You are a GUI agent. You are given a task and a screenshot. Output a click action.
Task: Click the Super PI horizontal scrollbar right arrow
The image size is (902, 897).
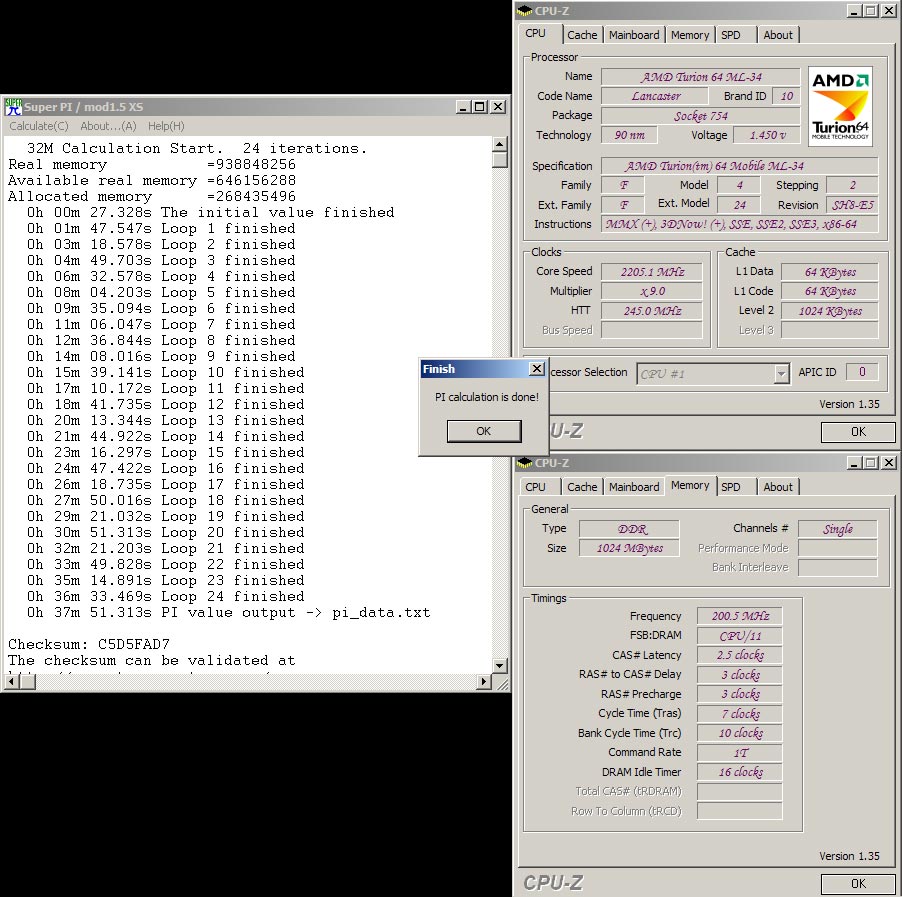(x=484, y=682)
